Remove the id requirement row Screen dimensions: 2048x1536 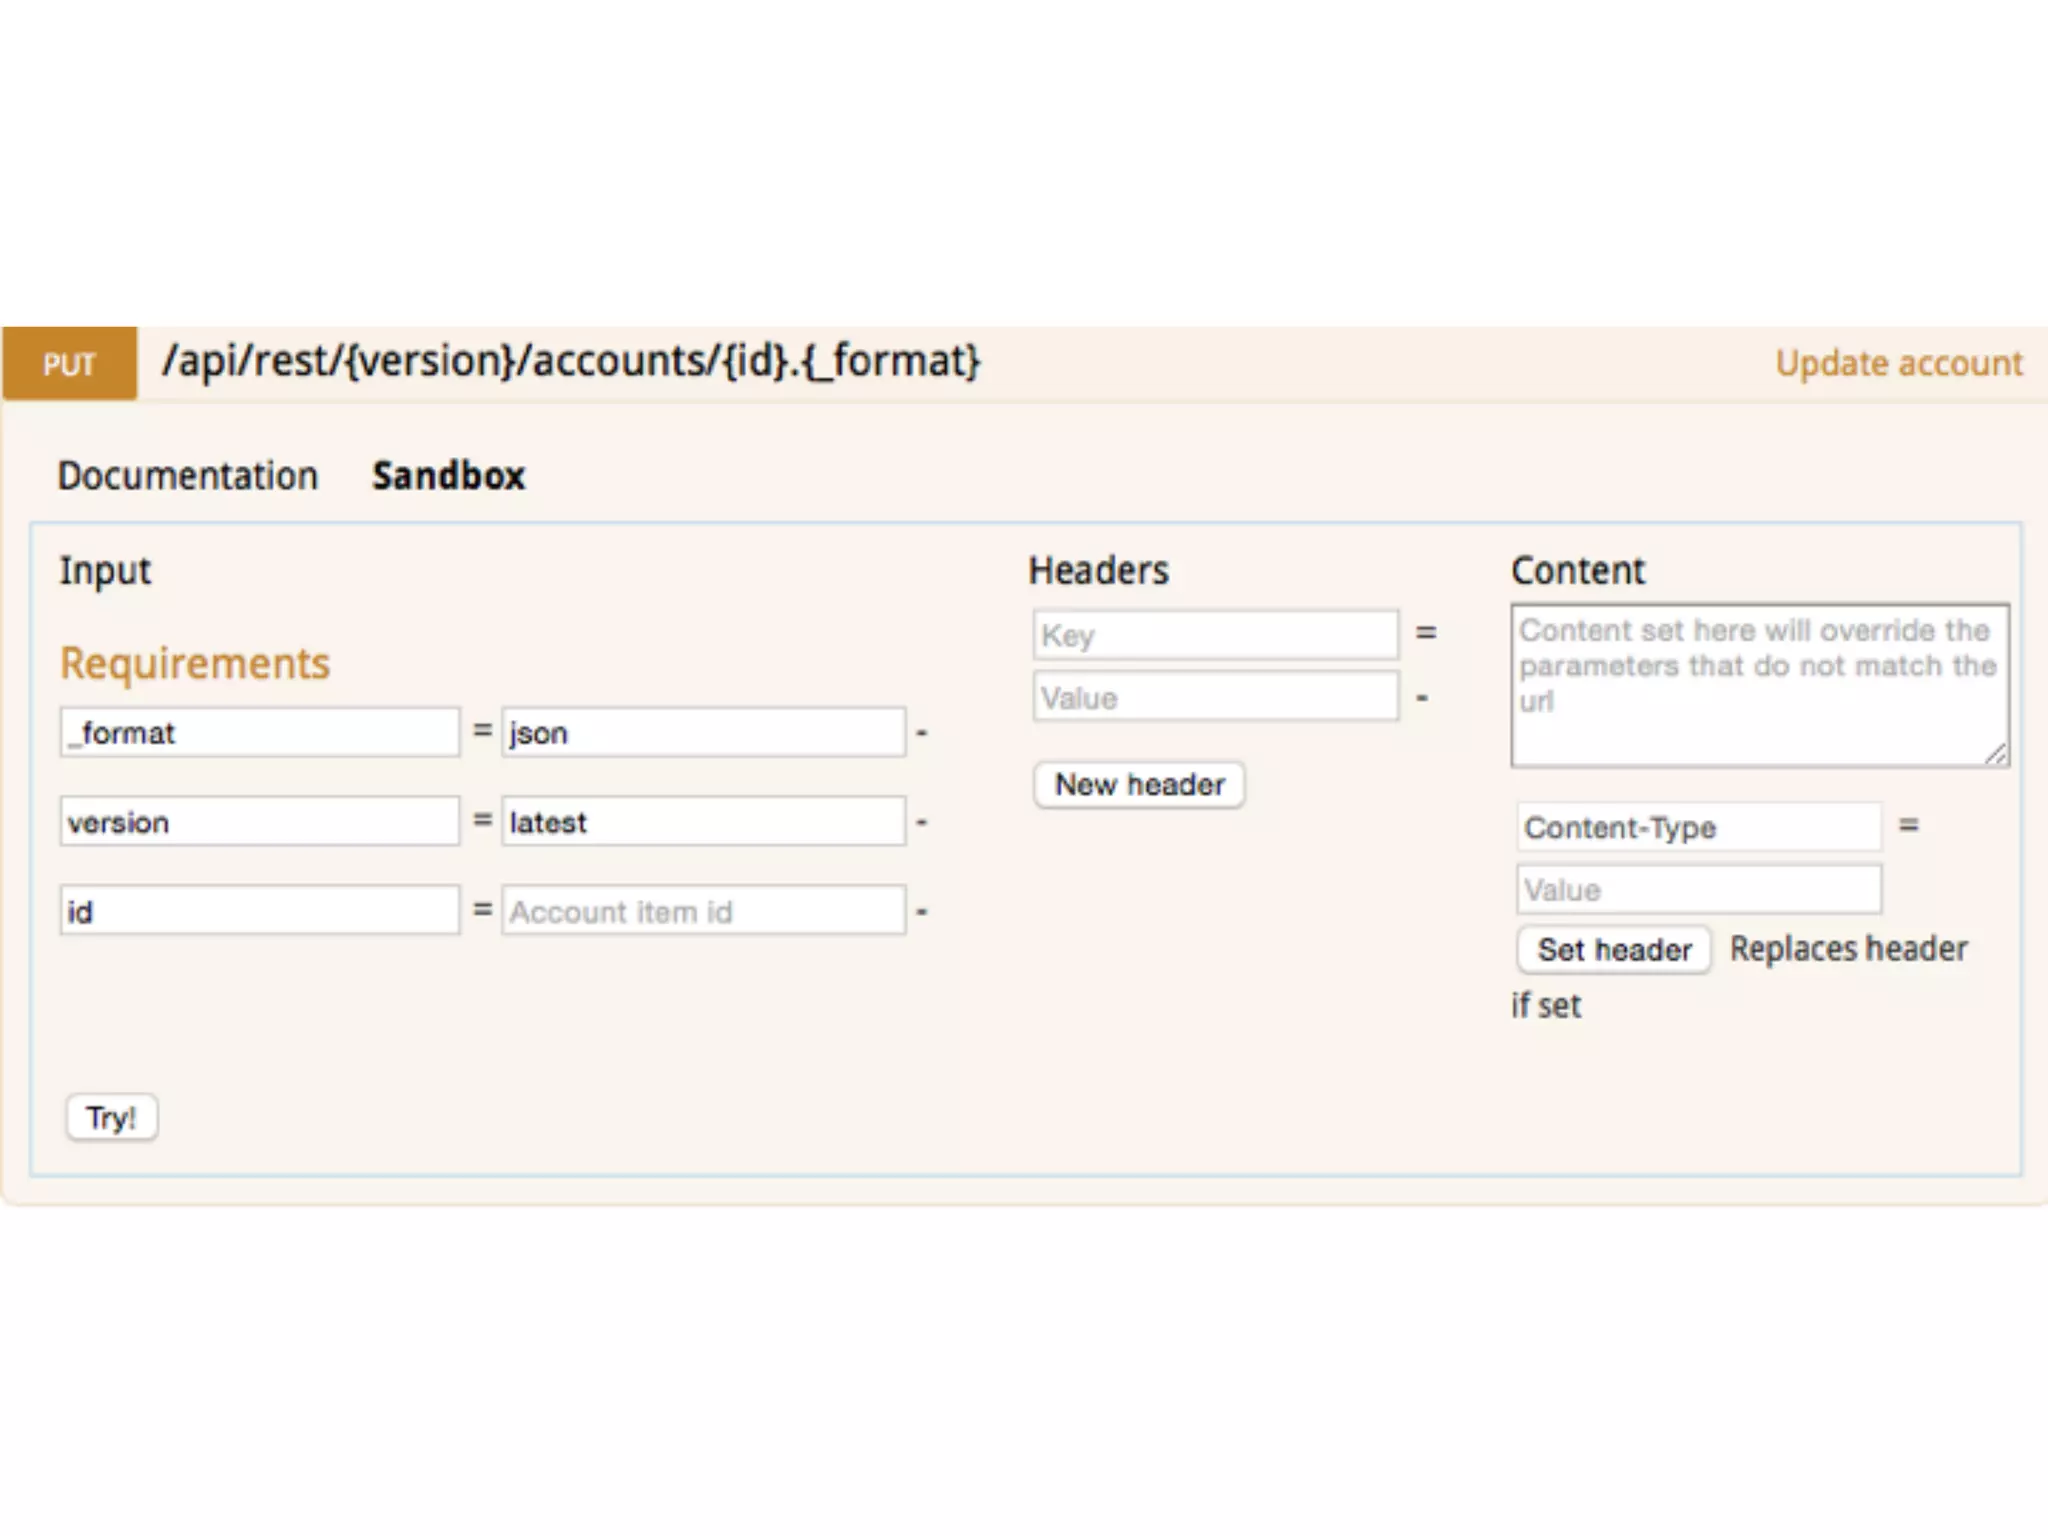921,912
